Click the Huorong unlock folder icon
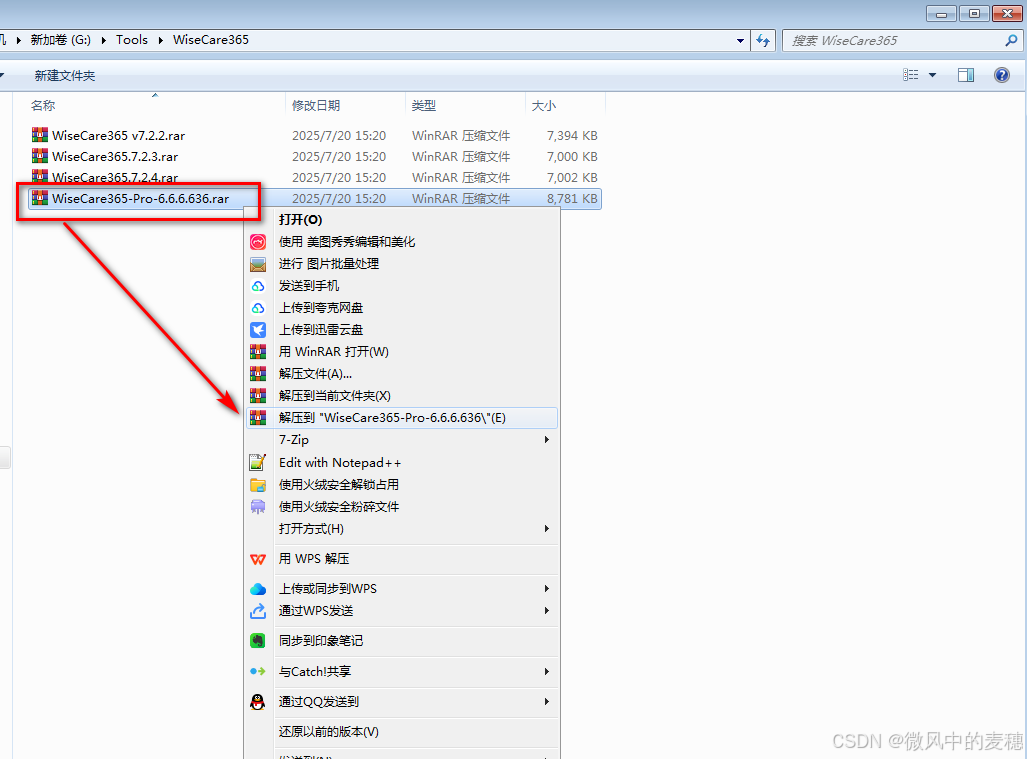 pos(258,485)
